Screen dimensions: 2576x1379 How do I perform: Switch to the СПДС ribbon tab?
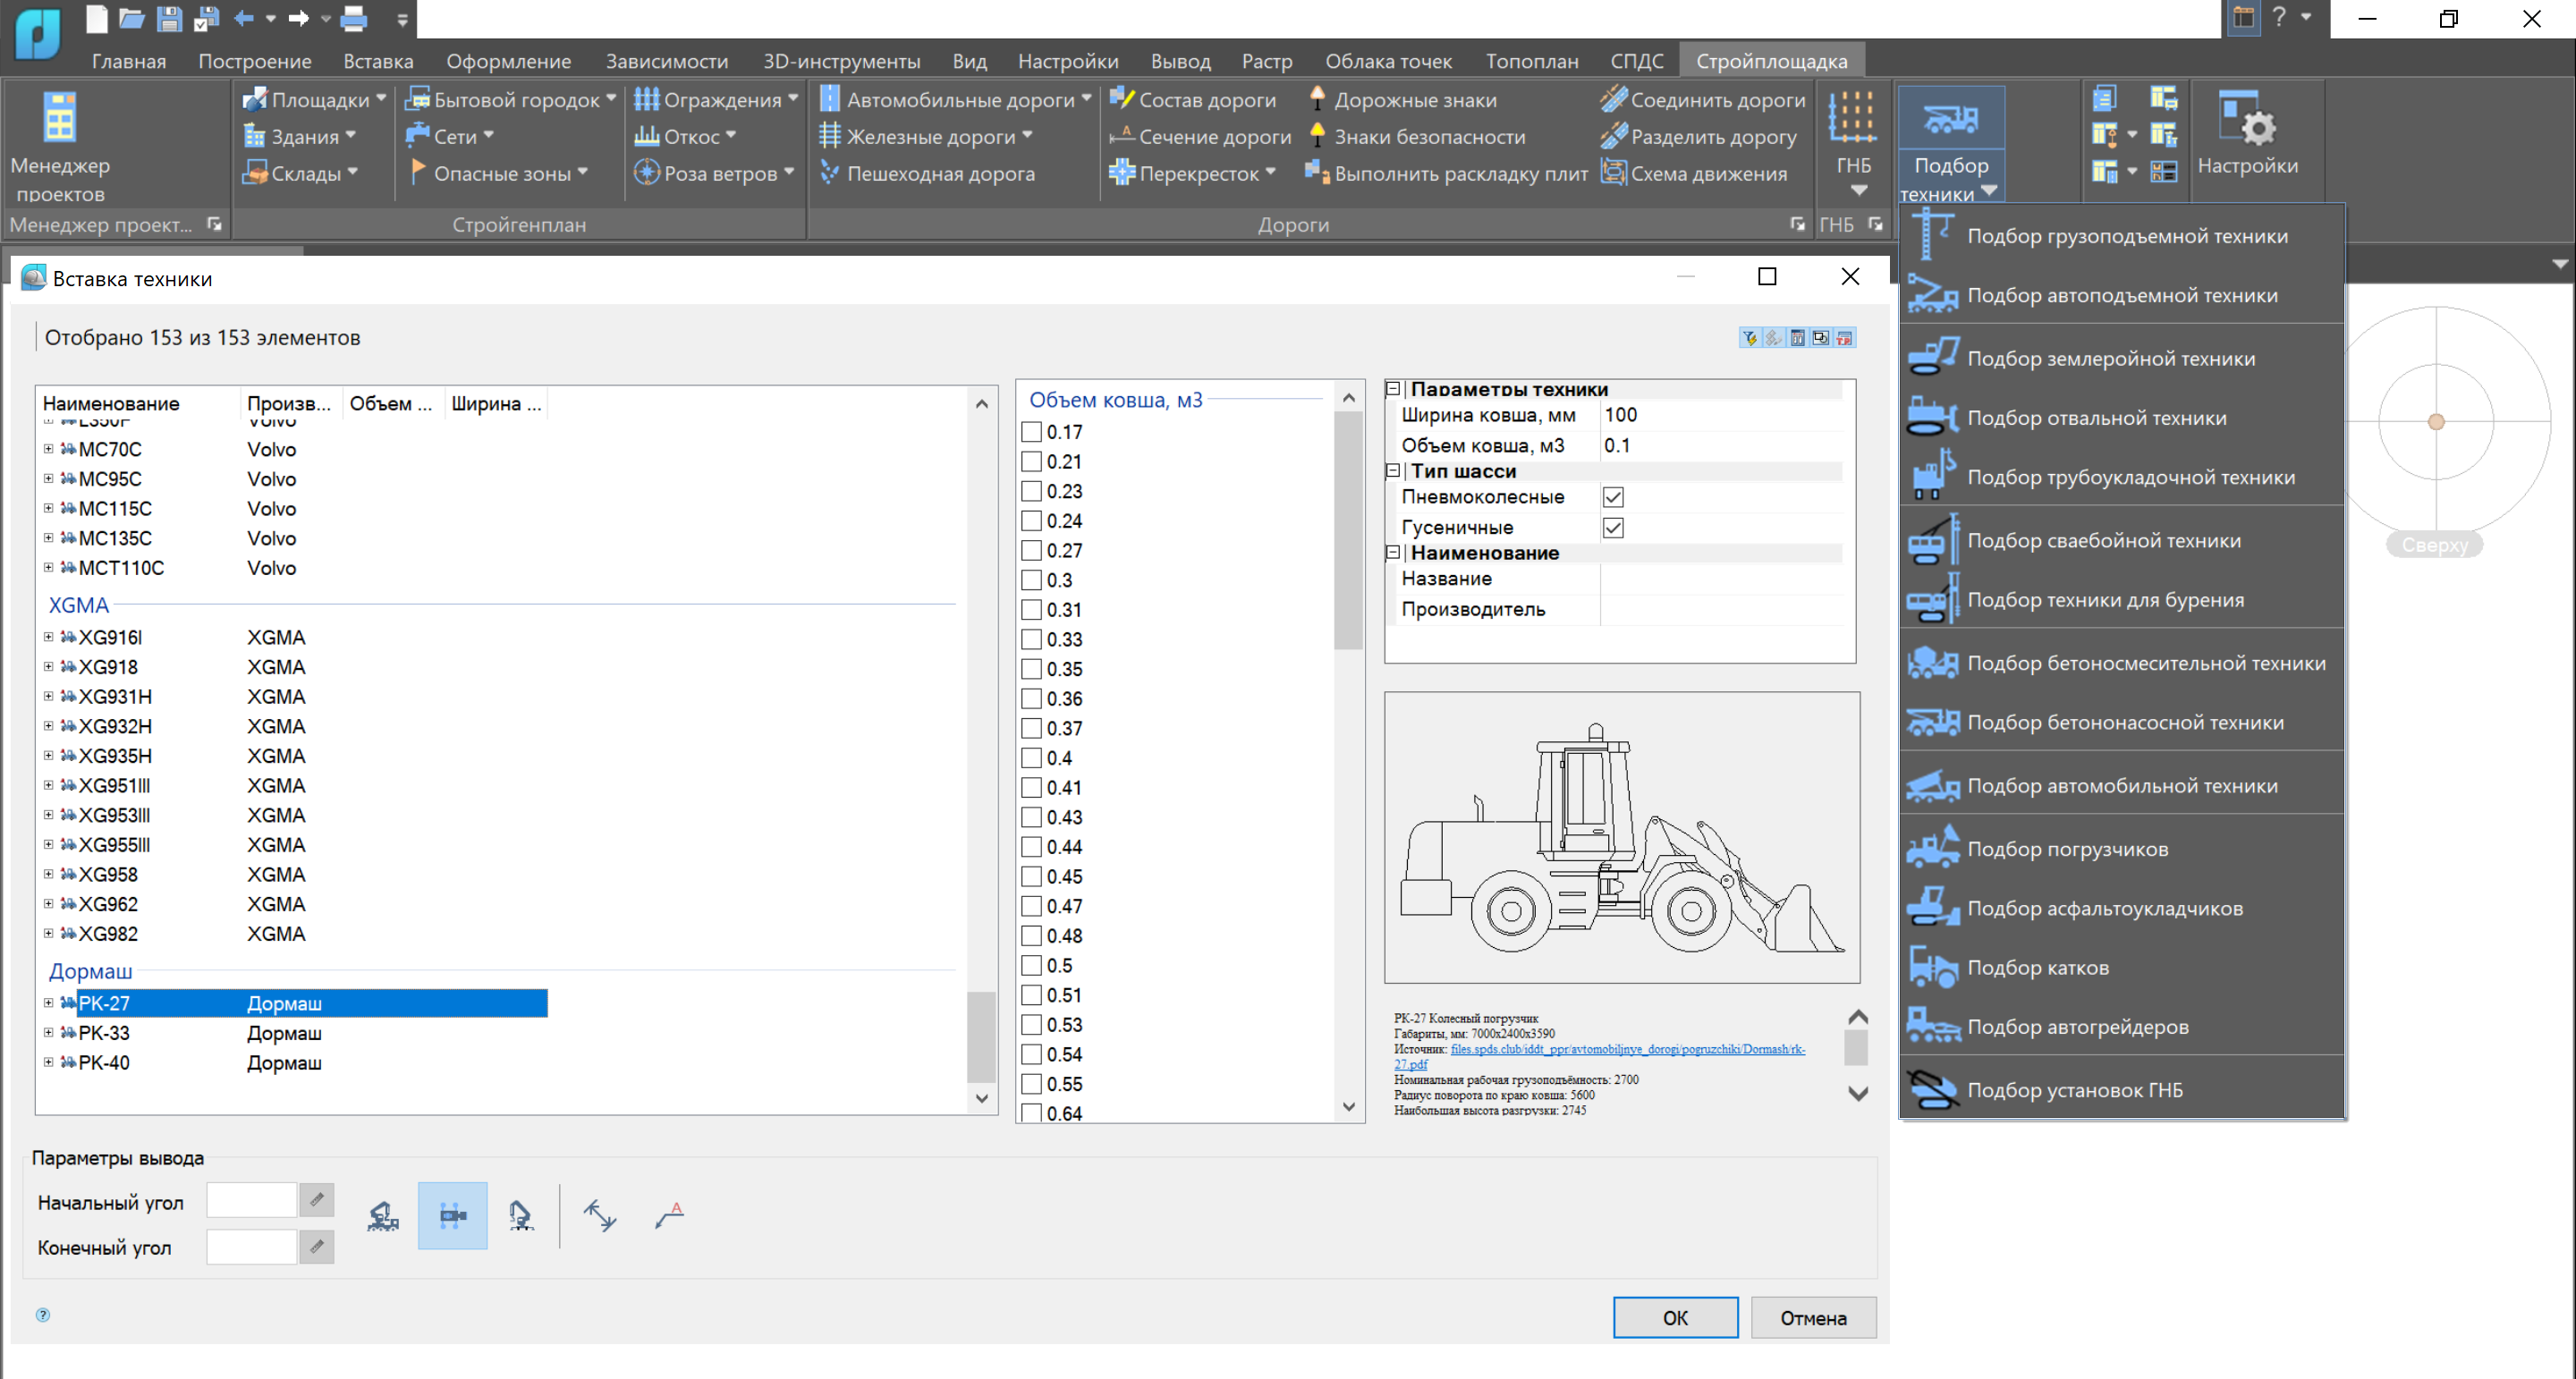pyautogui.click(x=1637, y=61)
